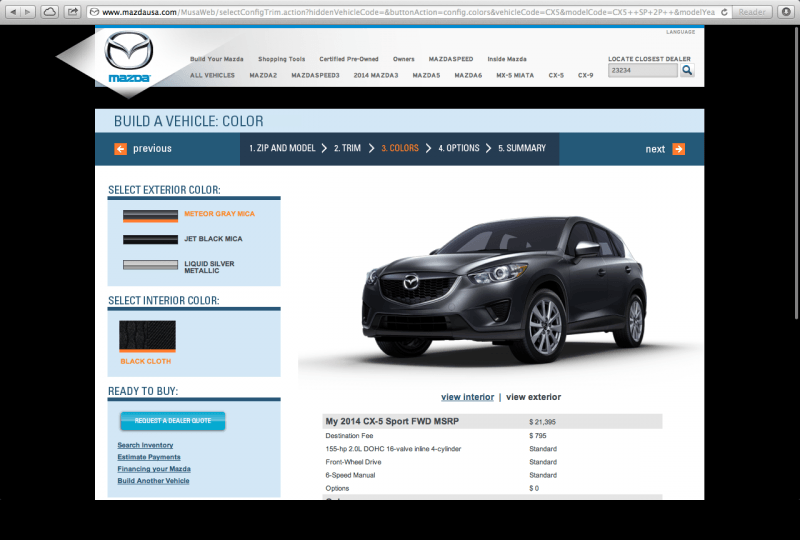Select CX-5 in vehicle navigation
This screenshot has width=800, height=540.
click(556, 75)
